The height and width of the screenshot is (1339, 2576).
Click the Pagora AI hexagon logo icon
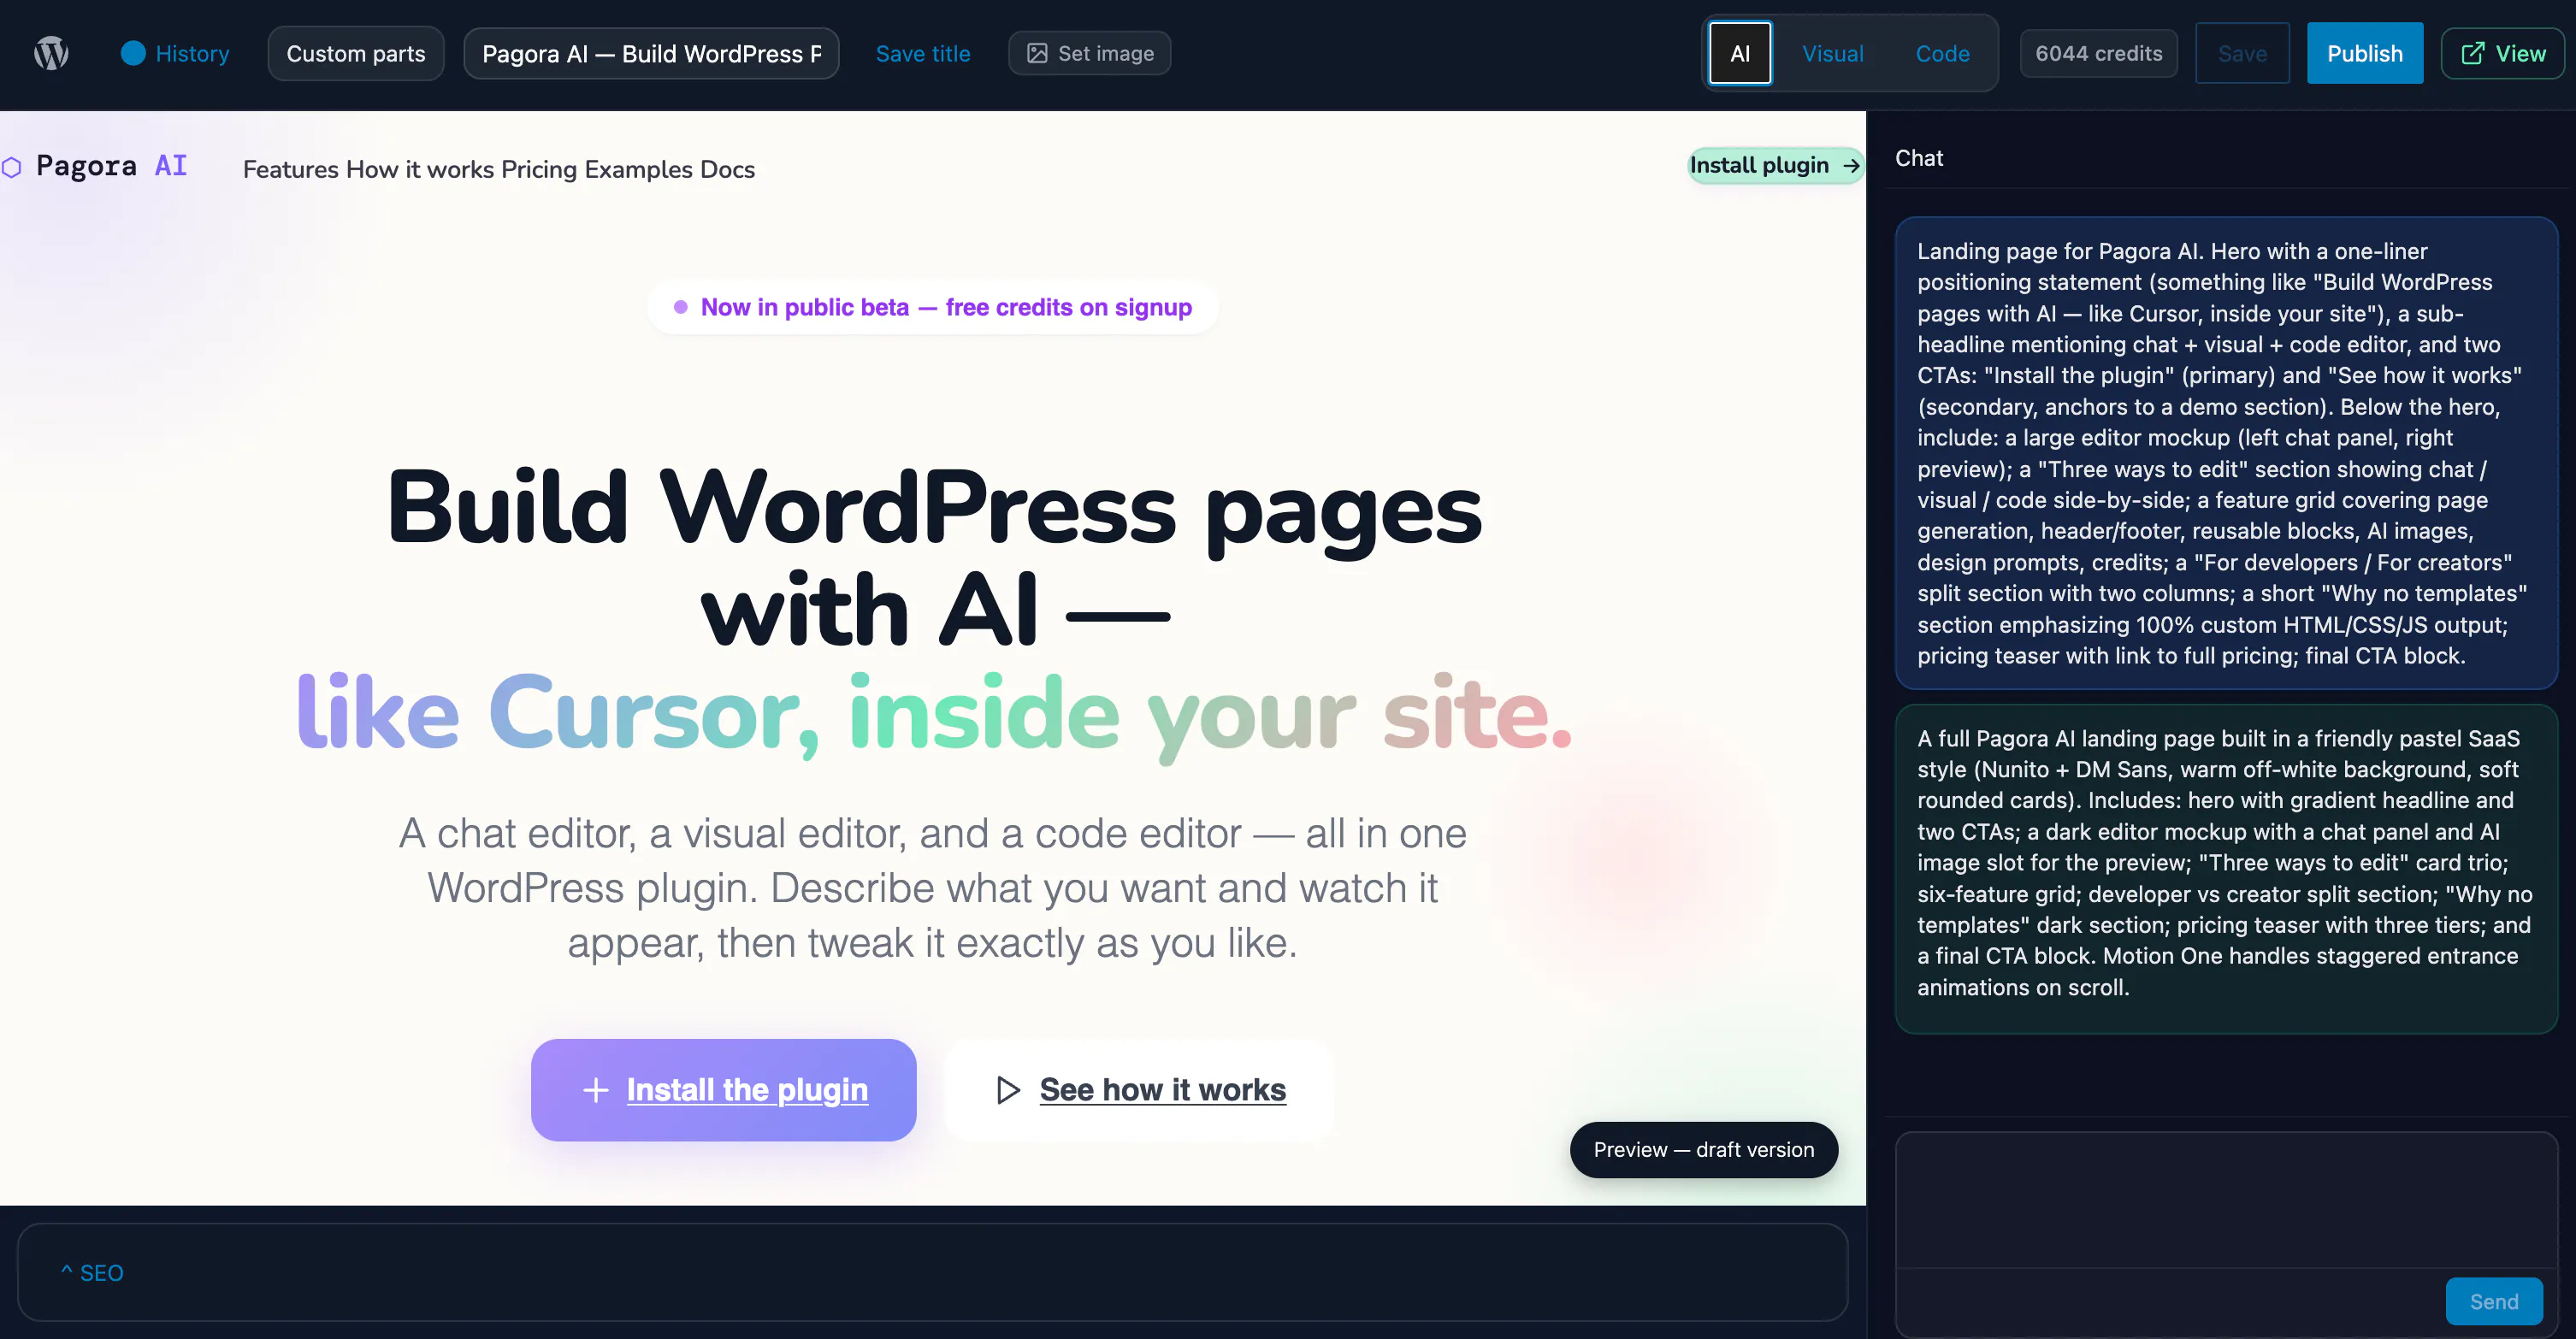click(11, 167)
